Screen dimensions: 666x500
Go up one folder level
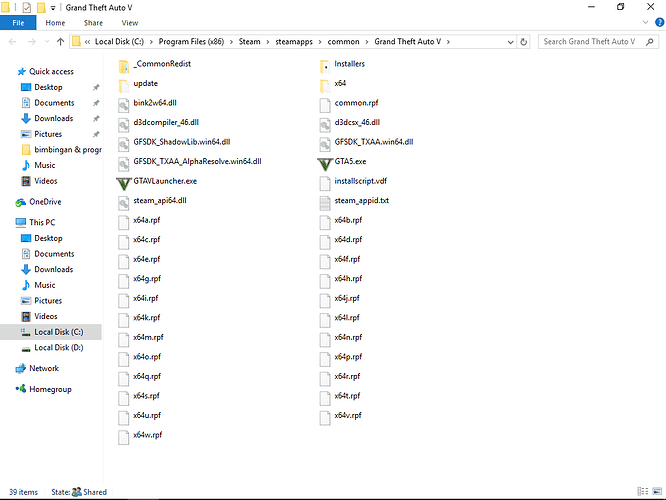[x=60, y=42]
